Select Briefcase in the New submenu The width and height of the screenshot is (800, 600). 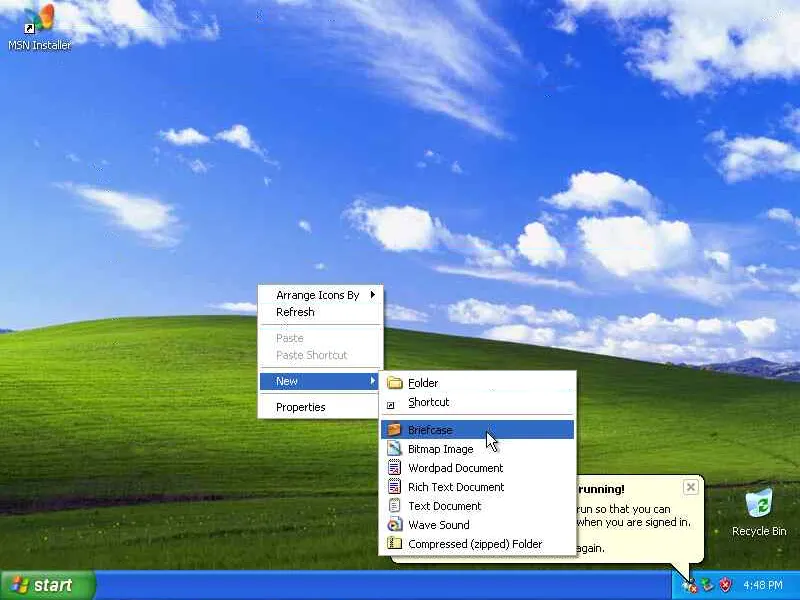[x=478, y=430]
